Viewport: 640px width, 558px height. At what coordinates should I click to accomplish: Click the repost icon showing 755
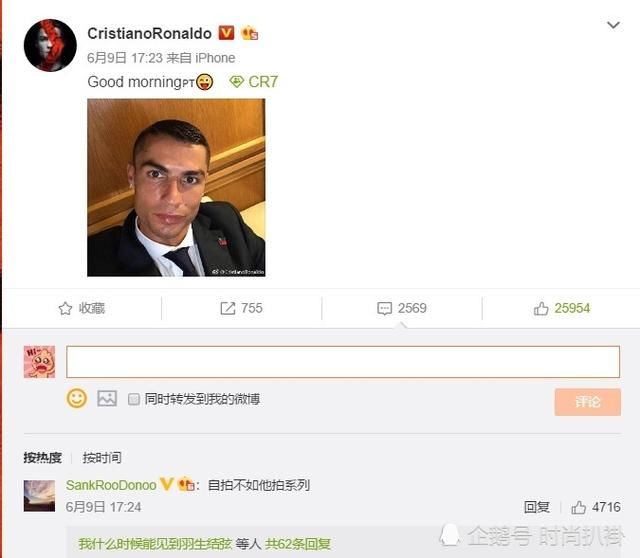(x=228, y=308)
